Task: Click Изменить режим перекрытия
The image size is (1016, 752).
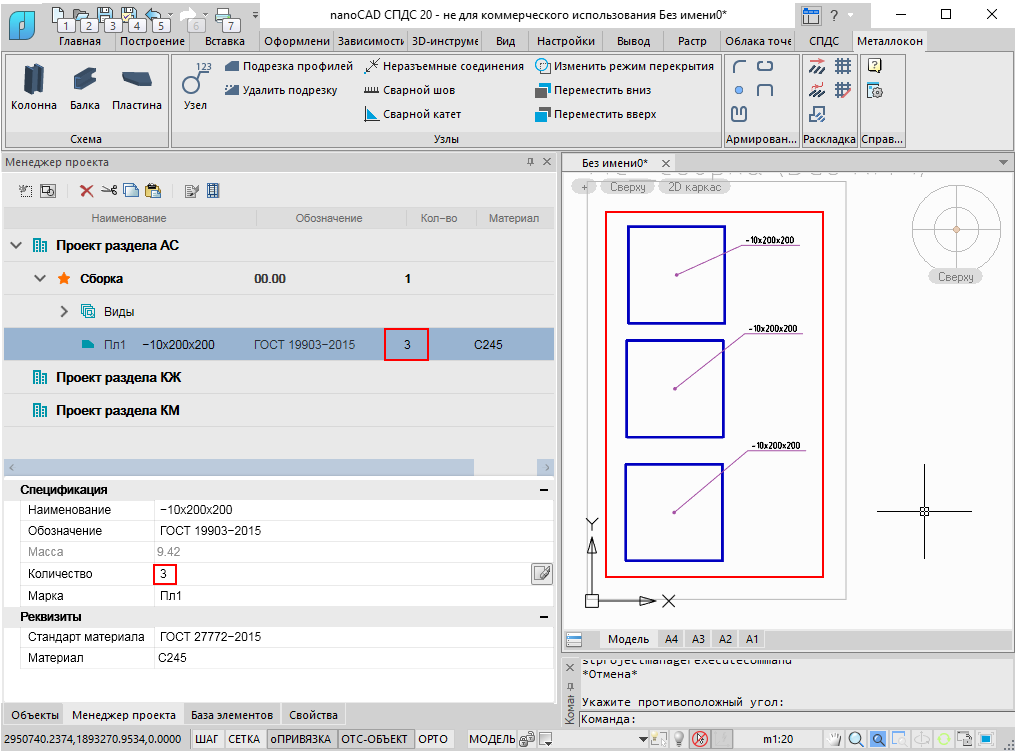Action: 625,66
